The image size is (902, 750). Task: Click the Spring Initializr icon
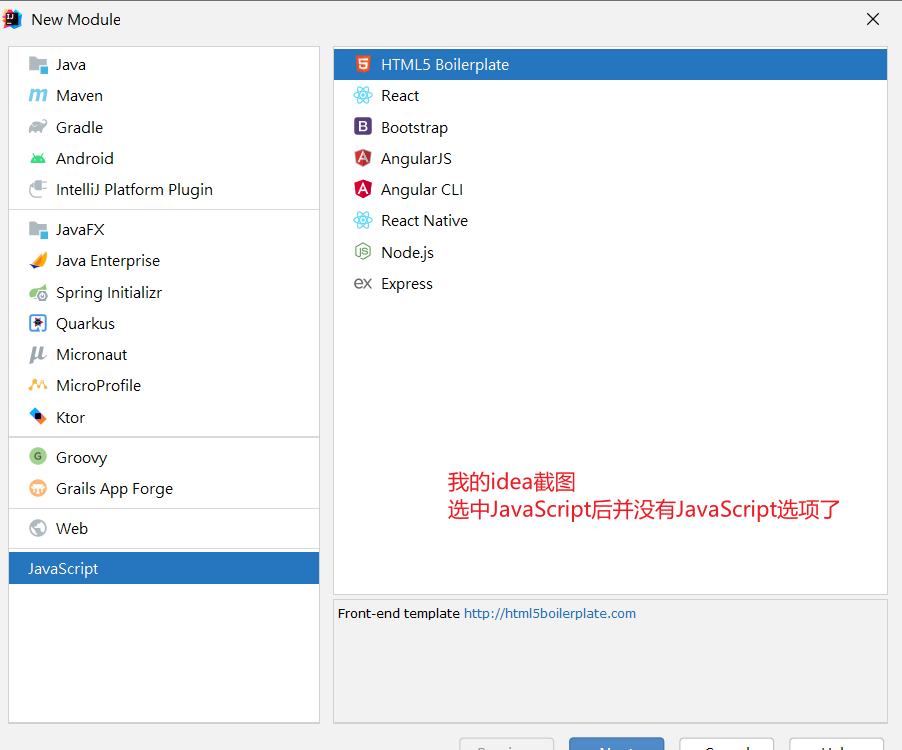point(38,292)
